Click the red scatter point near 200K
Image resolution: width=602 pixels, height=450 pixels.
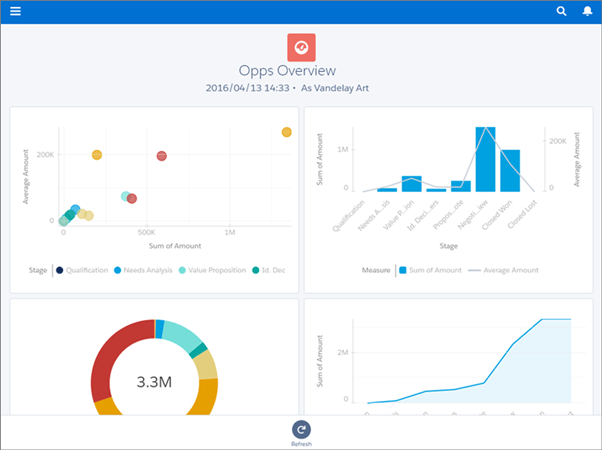click(x=162, y=156)
